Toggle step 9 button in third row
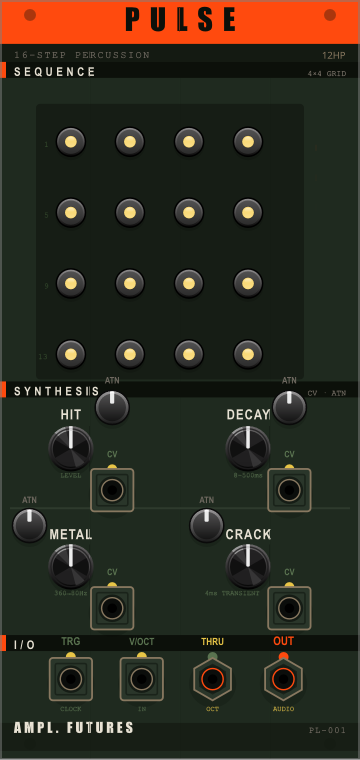 tap(71, 283)
